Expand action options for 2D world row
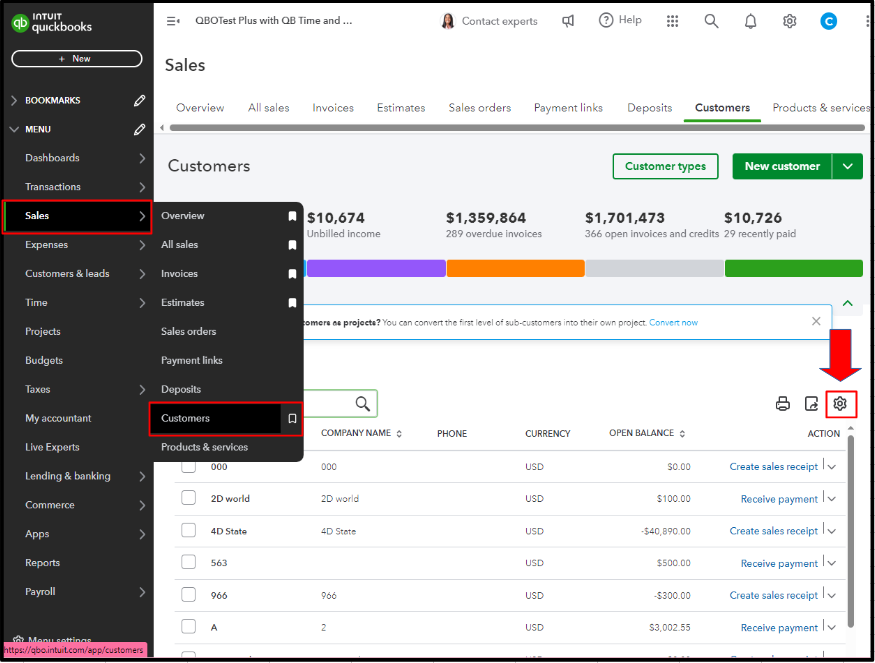 click(x=832, y=499)
